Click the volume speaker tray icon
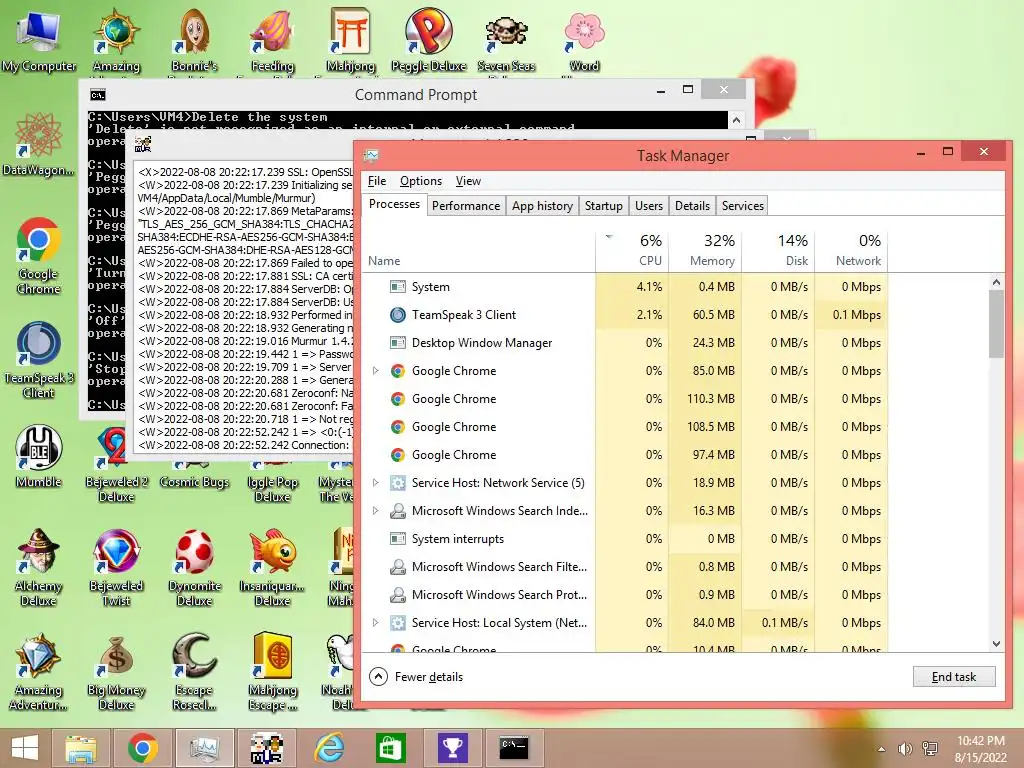Image resolution: width=1024 pixels, height=768 pixels. [904, 749]
